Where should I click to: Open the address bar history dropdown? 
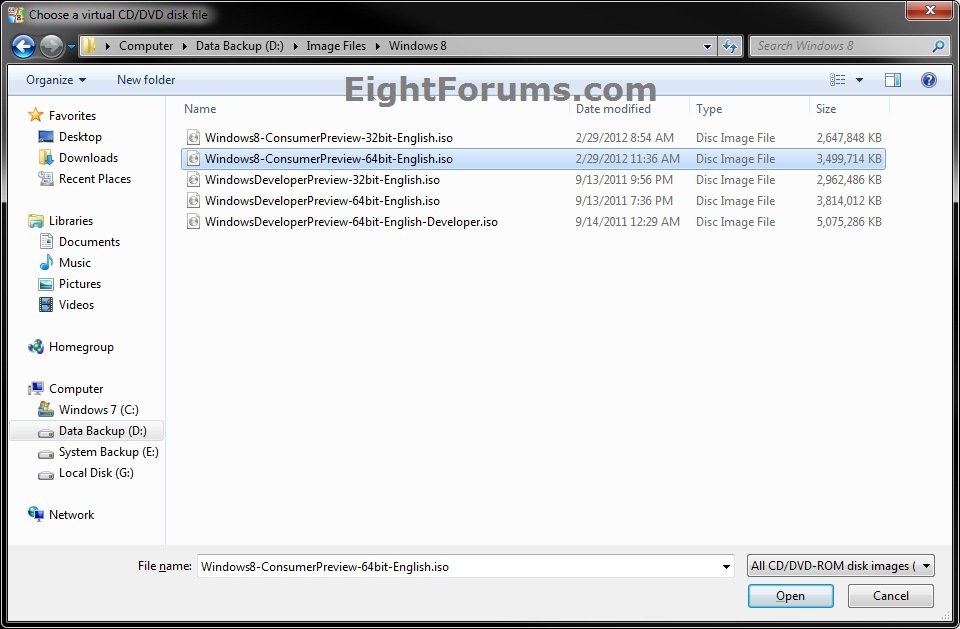(707, 47)
